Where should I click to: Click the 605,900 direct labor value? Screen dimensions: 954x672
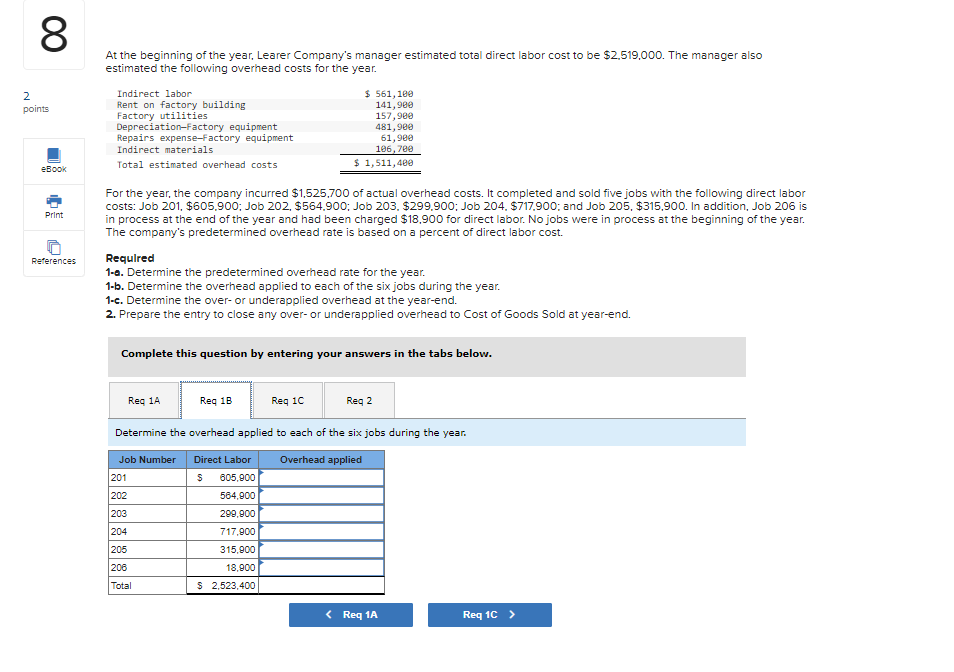pos(237,478)
